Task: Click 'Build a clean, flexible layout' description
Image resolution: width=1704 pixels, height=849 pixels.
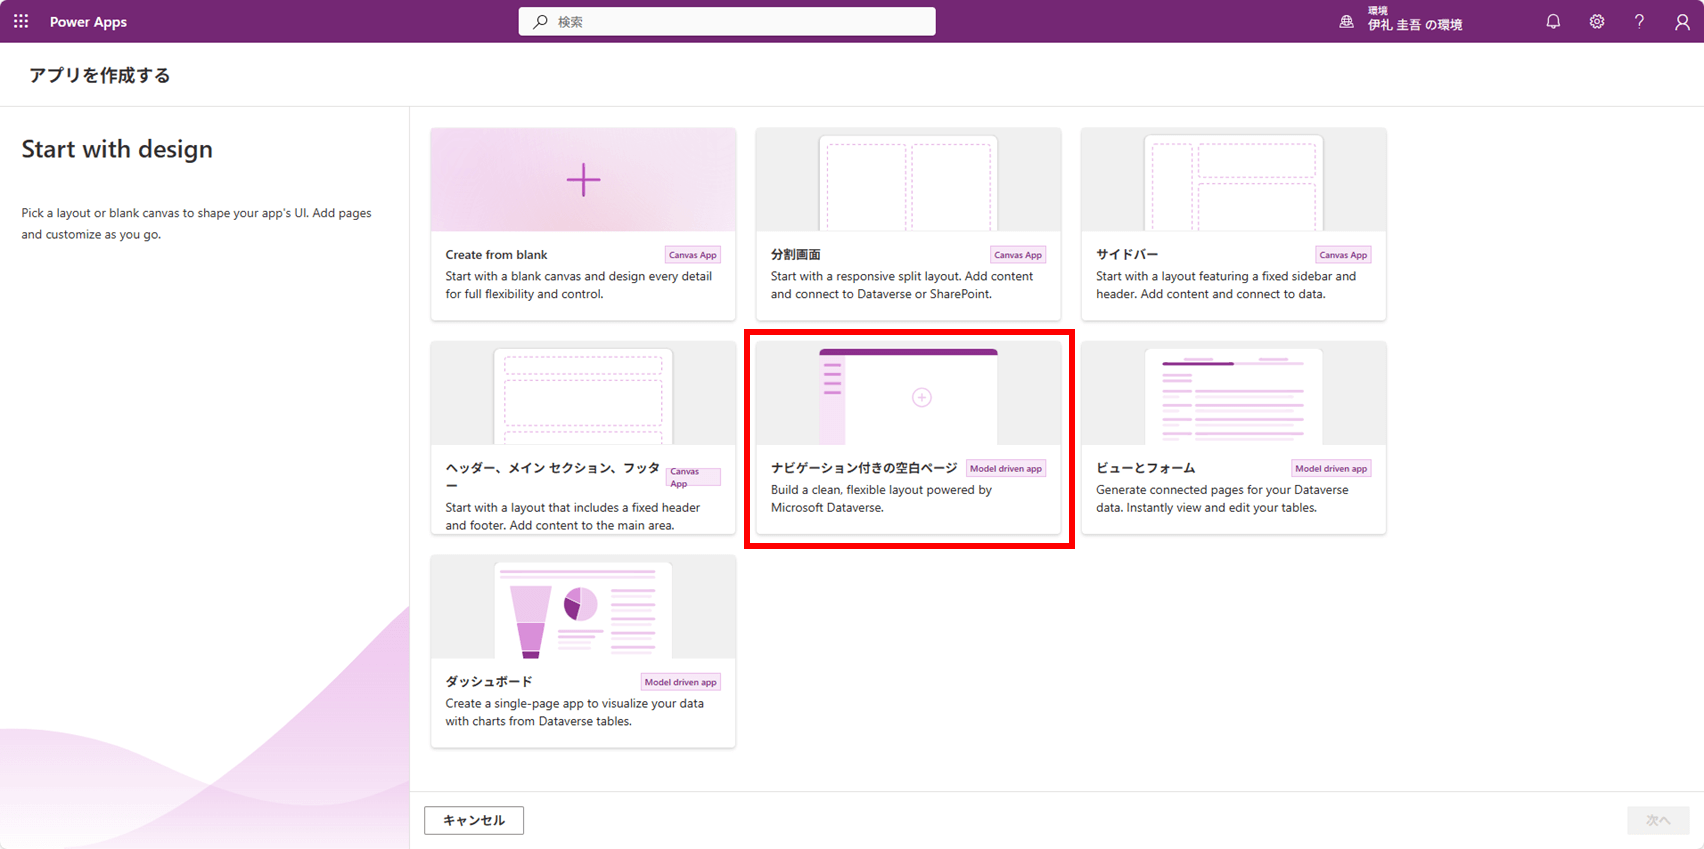Action: pyautogui.click(x=881, y=499)
